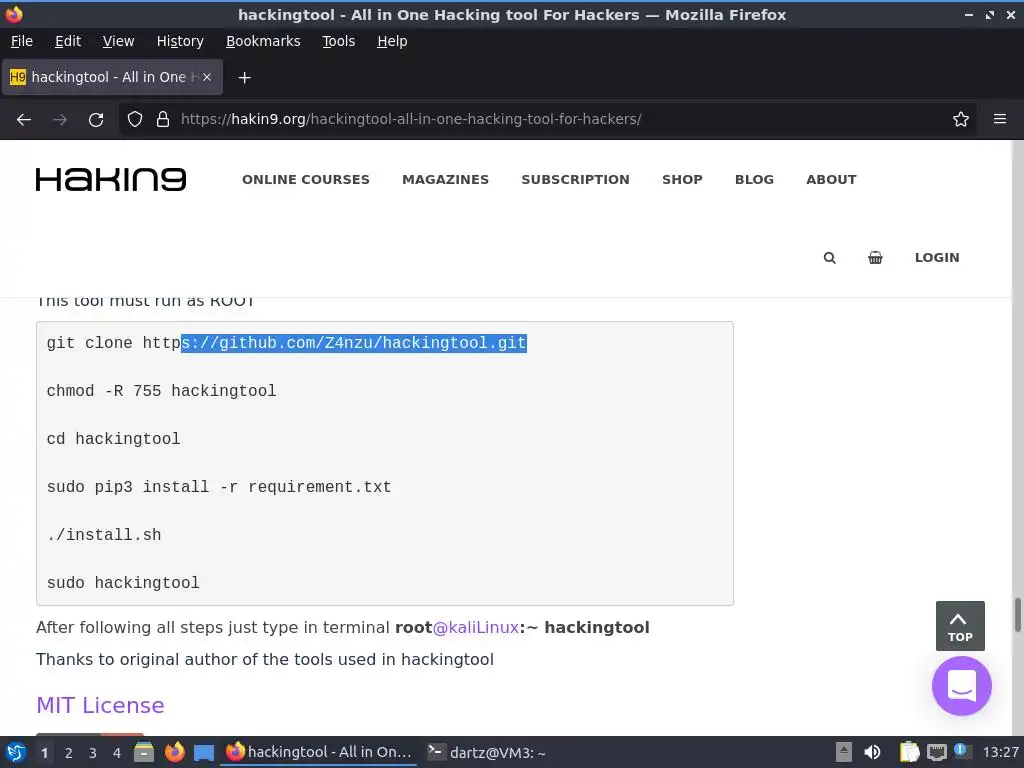1024x768 pixels.
Task: Click the git clone command line
Action: [x=287, y=343]
